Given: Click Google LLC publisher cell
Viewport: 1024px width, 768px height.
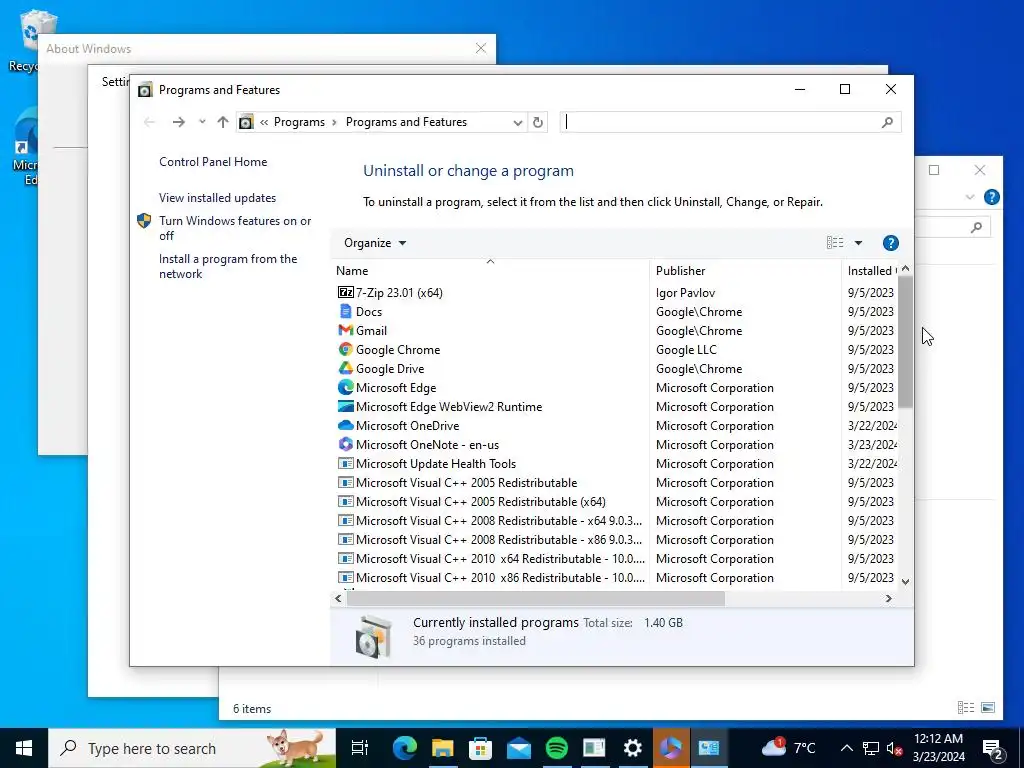Looking at the screenshot, I should point(686,349).
